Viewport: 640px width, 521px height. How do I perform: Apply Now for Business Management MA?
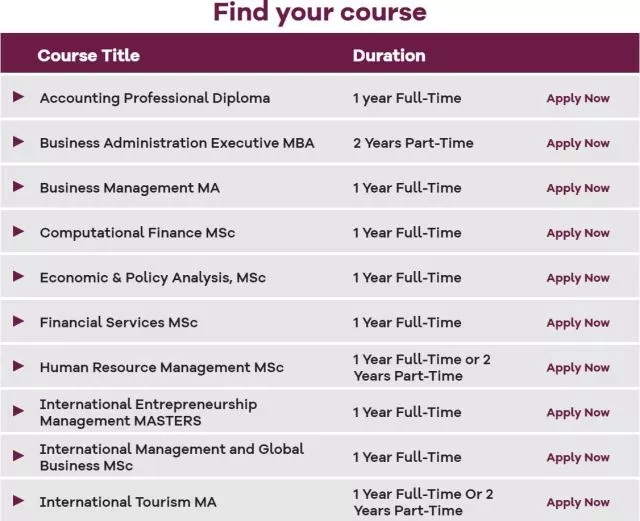point(577,188)
